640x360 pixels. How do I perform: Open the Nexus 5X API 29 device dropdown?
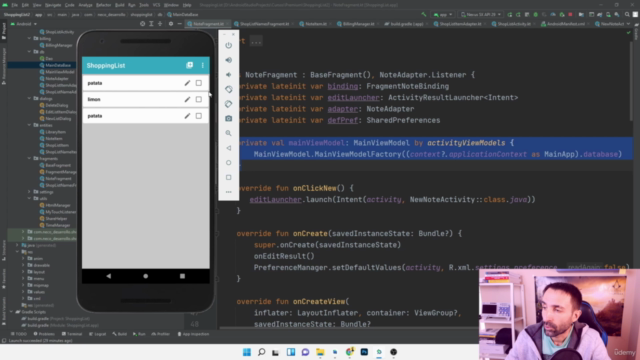coord(480,14)
